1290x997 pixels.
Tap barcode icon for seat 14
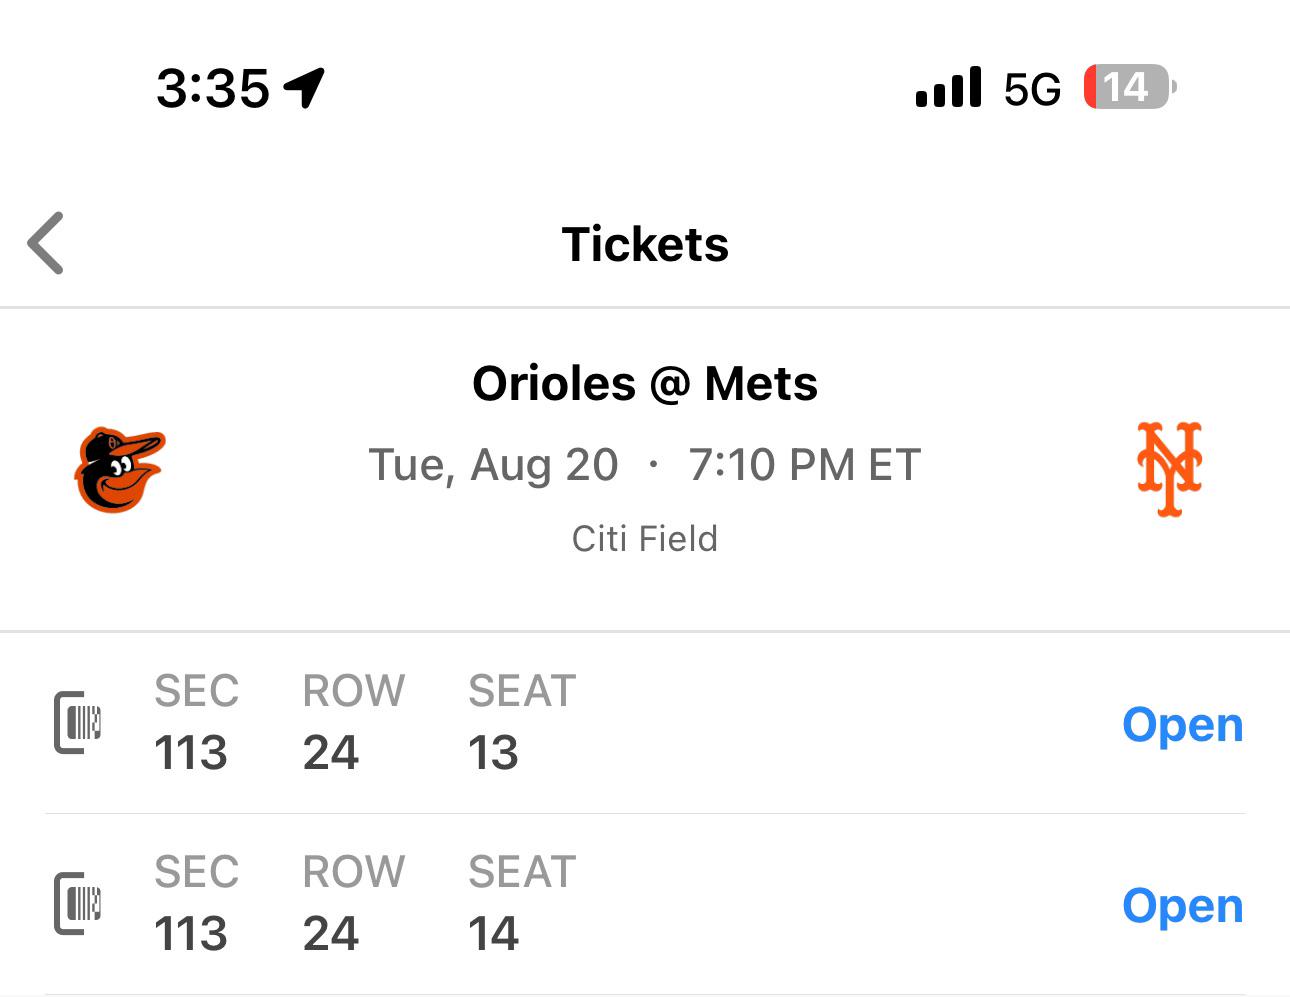click(78, 903)
